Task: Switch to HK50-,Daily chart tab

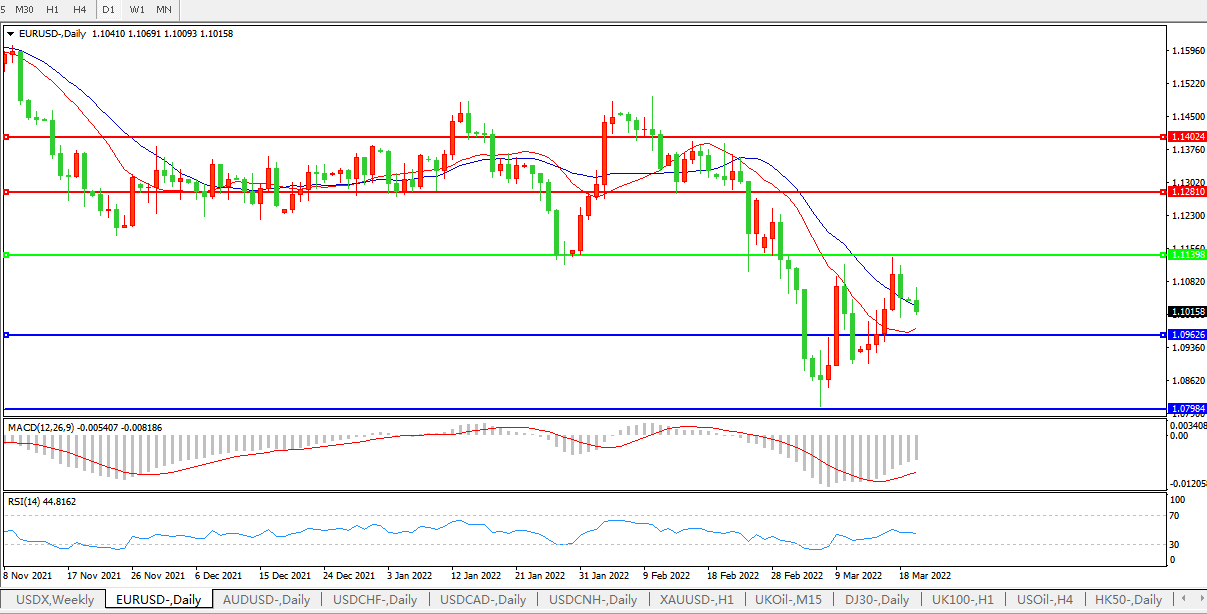Action: coord(1129,600)
